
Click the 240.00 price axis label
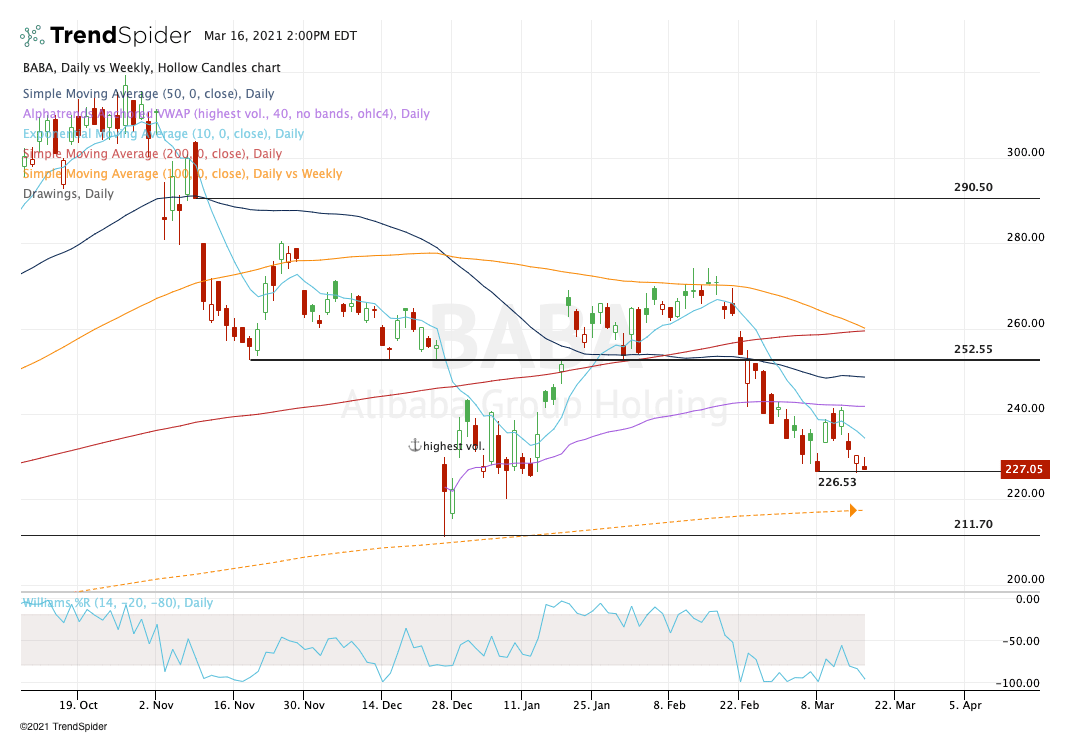pyautogui.click(x=1026, y=408)
